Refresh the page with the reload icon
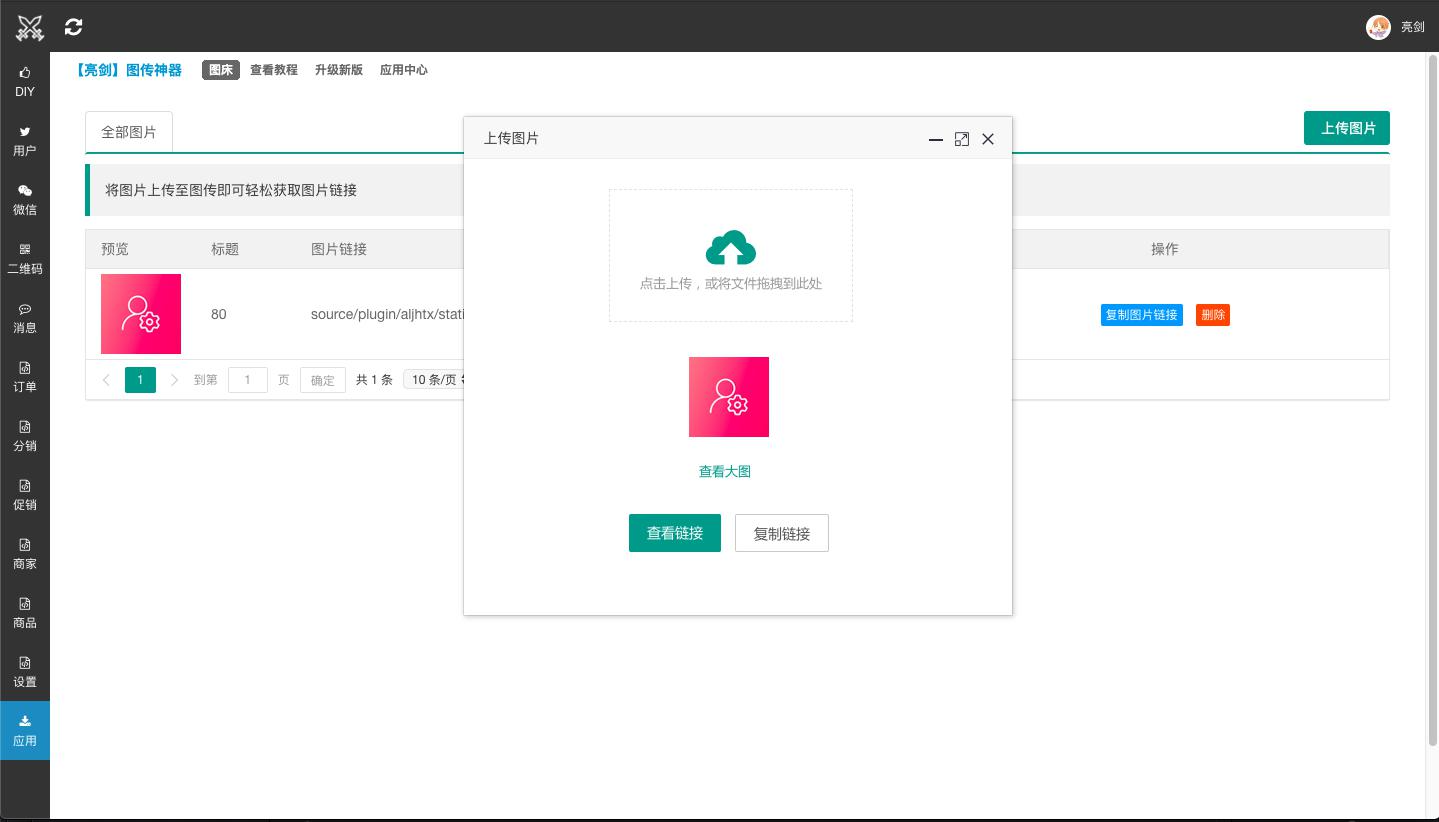Viewport: 1439px width, 822px height. [x=73, y=27]
